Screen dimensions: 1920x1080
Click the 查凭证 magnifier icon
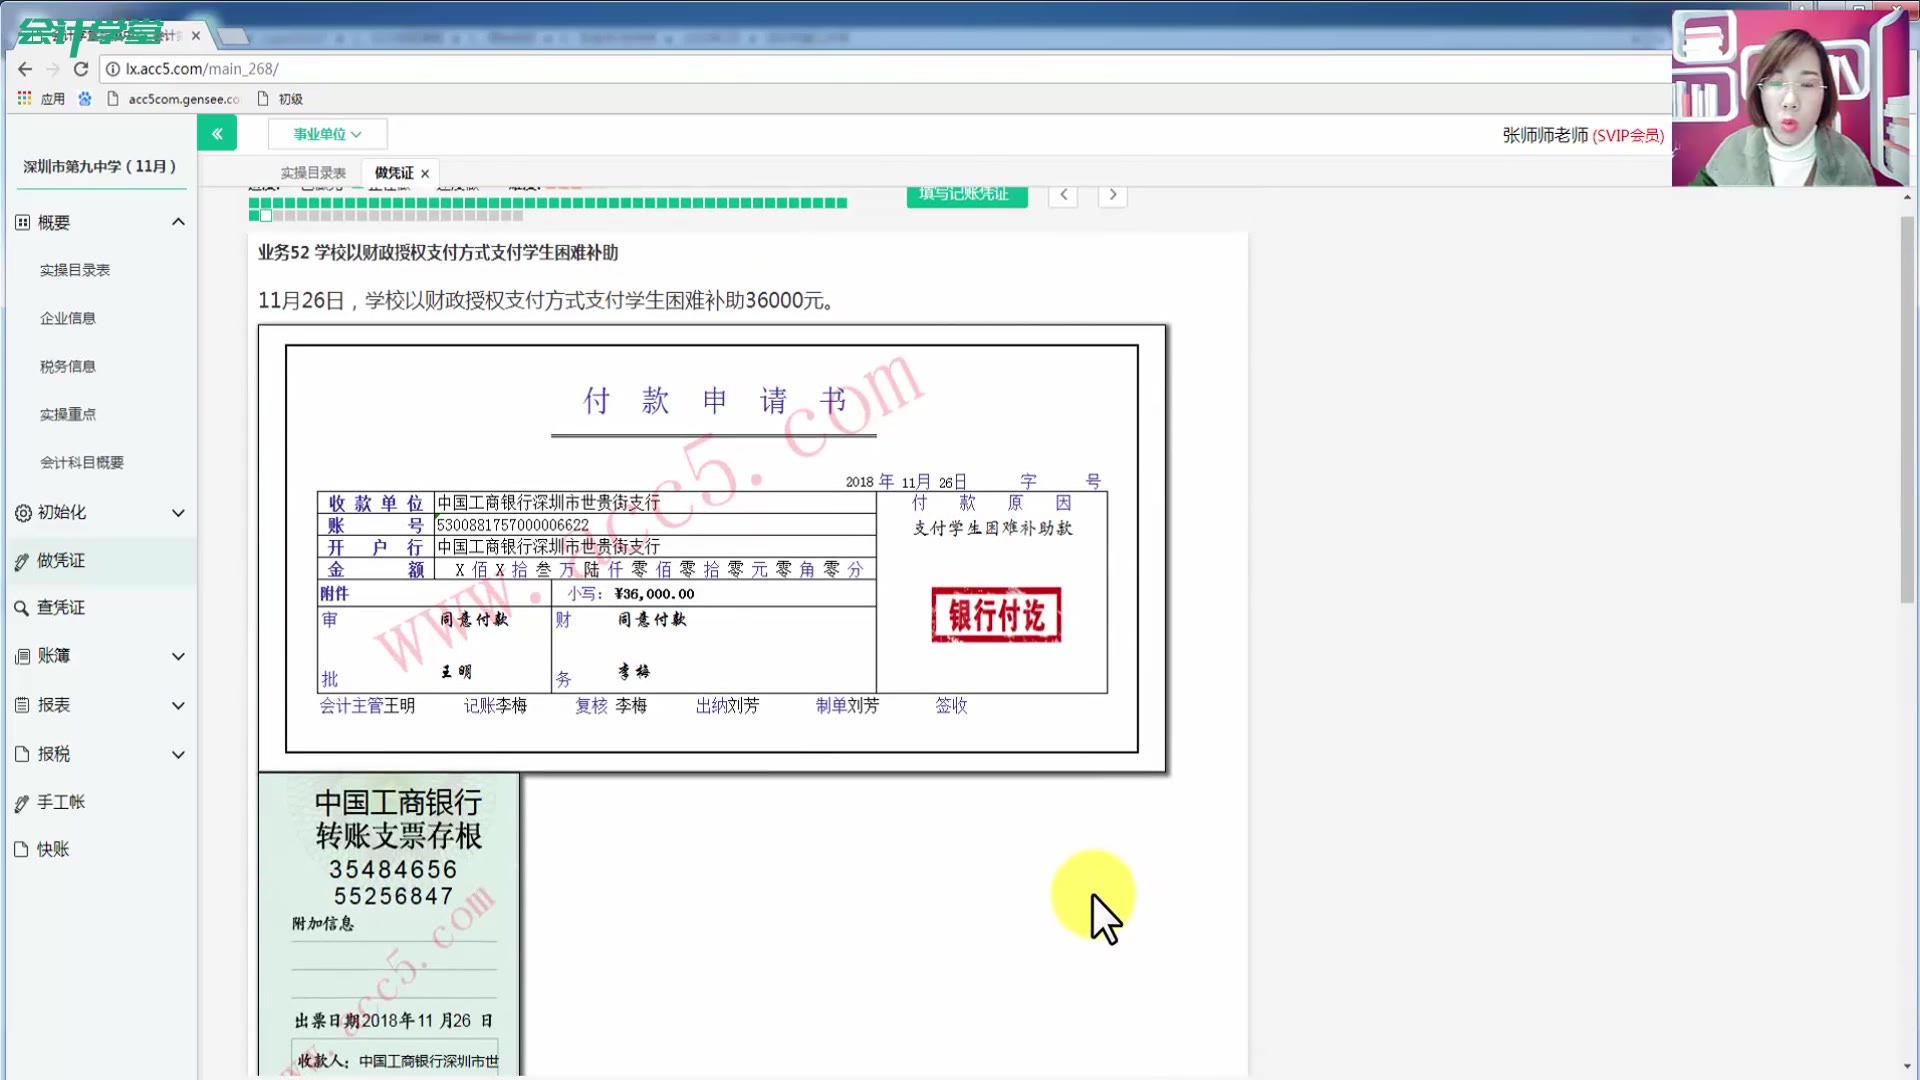[21, 608]
